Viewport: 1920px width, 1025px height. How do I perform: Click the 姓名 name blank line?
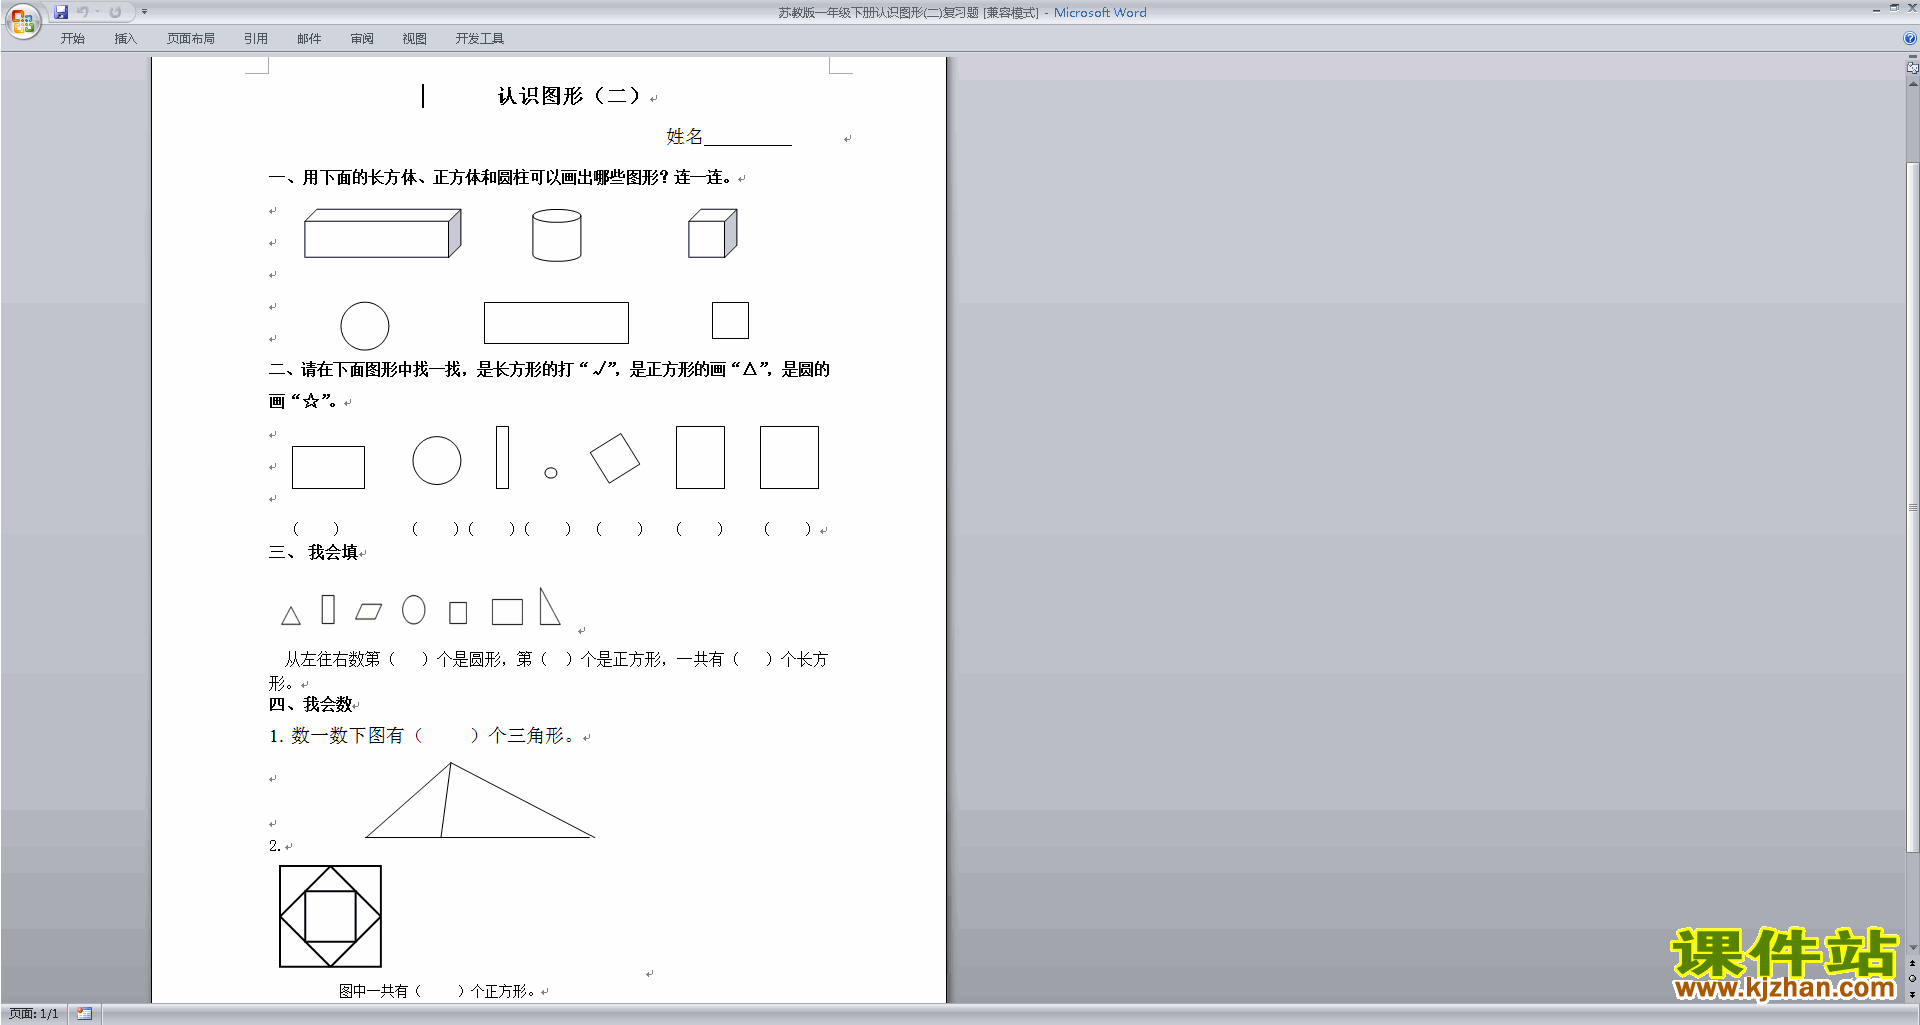click(748, 138)
